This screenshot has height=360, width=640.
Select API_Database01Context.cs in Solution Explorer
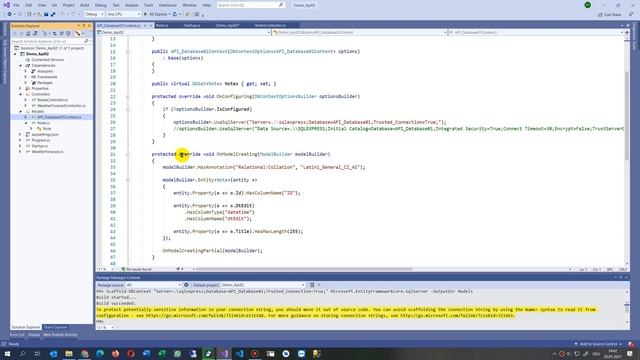pyautogui.click(x=59, y=117)
